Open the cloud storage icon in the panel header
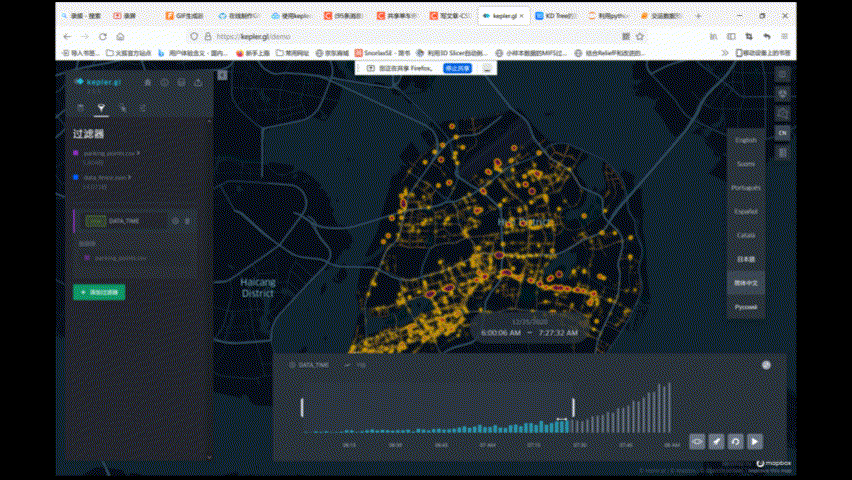Screen dimensions: 852x480 pos(181,82)
